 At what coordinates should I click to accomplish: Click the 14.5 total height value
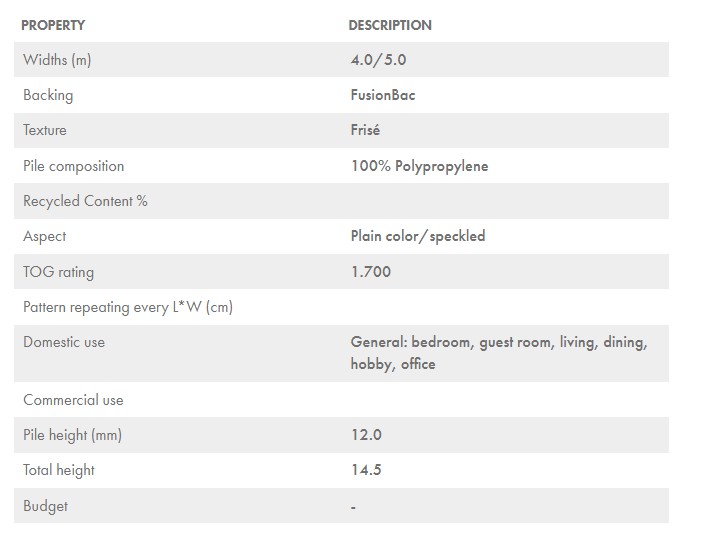pos(366,470)
